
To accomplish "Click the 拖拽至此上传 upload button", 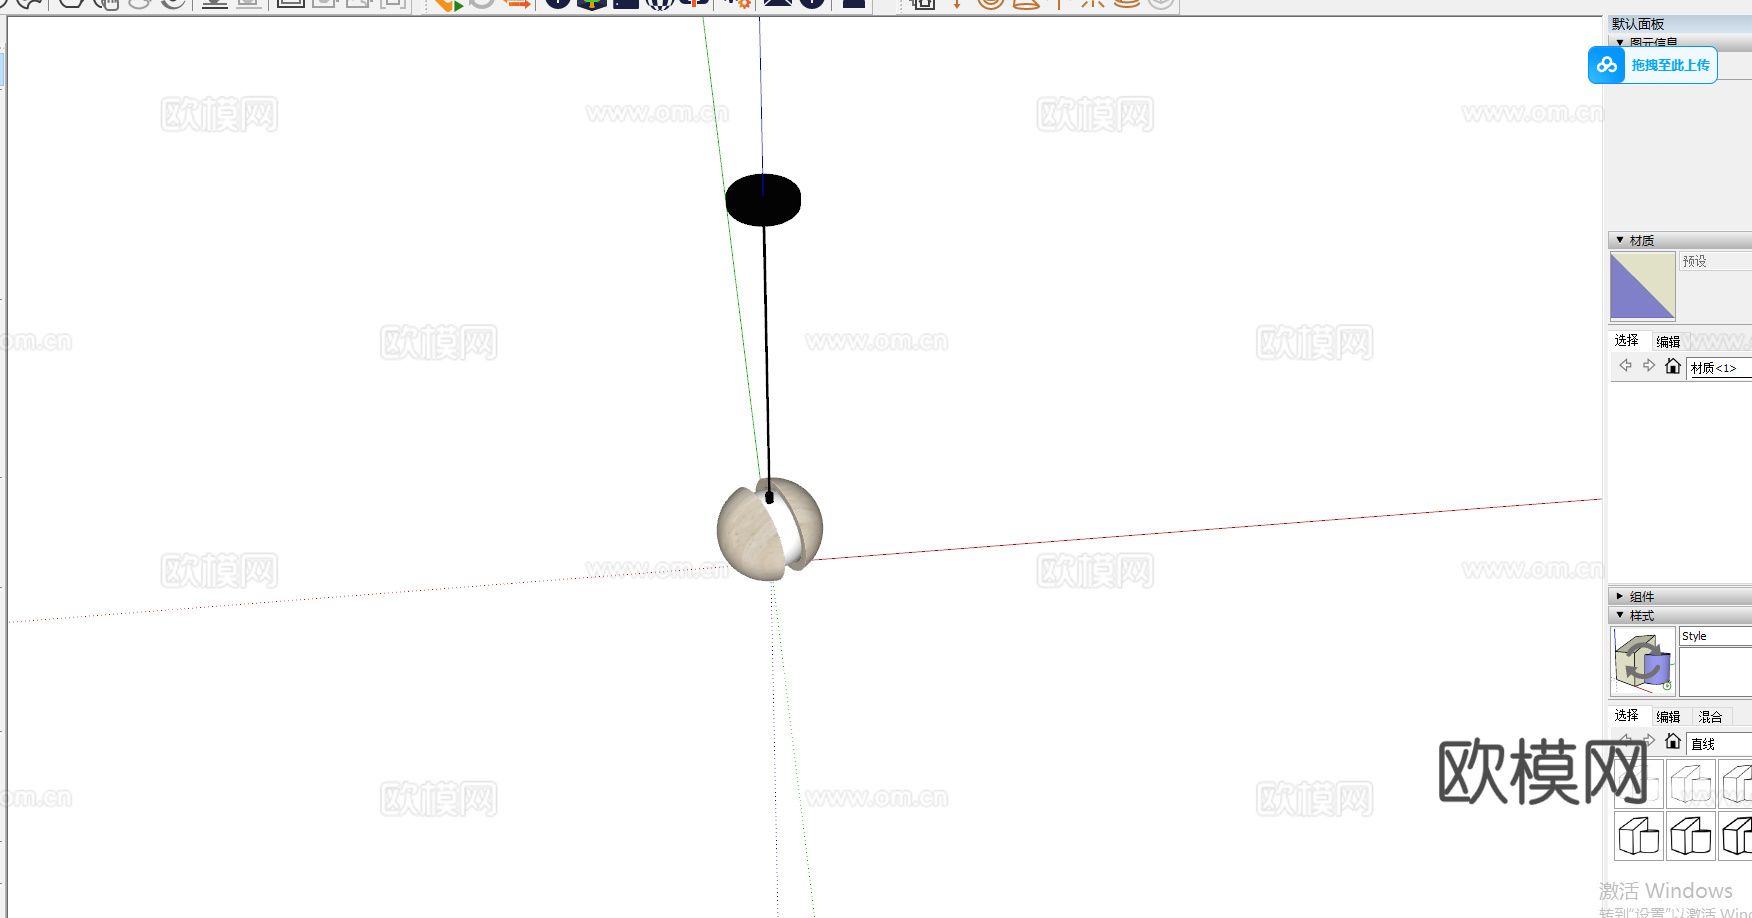I will coord(1670,65).
